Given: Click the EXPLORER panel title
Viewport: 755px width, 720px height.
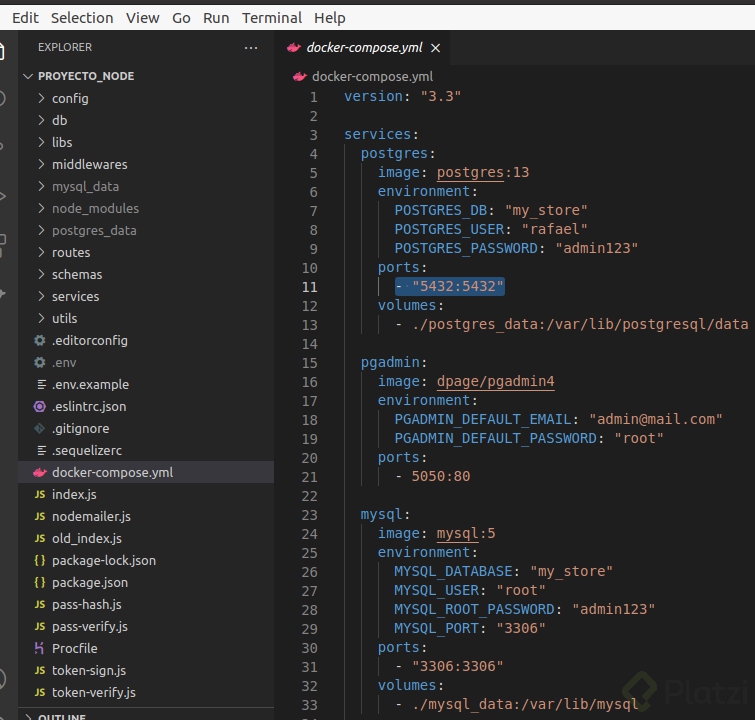Looking at the screenshot, I should click(65, 47).
